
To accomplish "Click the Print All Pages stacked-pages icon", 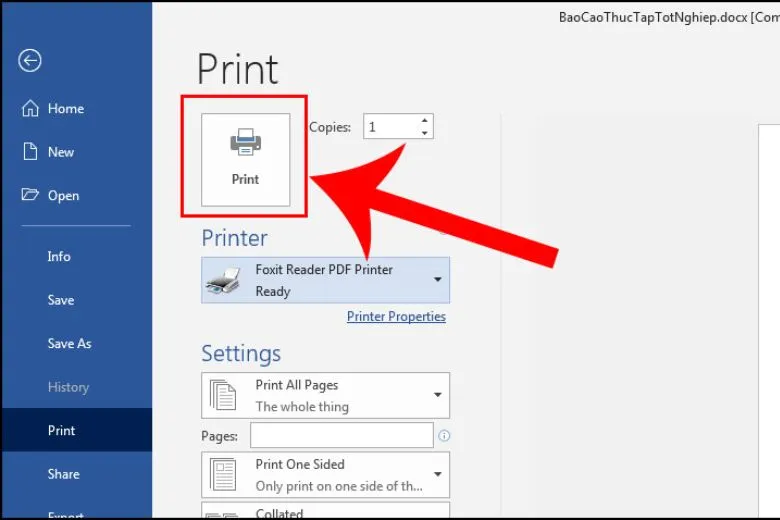I will [x=222, y=395].
